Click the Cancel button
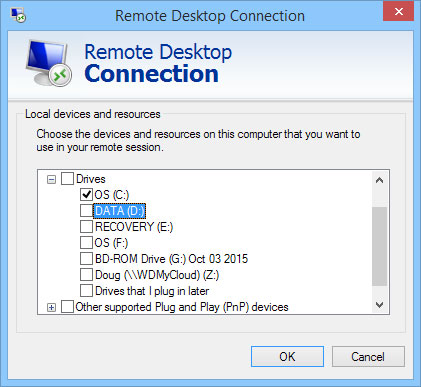421x387 pixels. coord(368,357)
